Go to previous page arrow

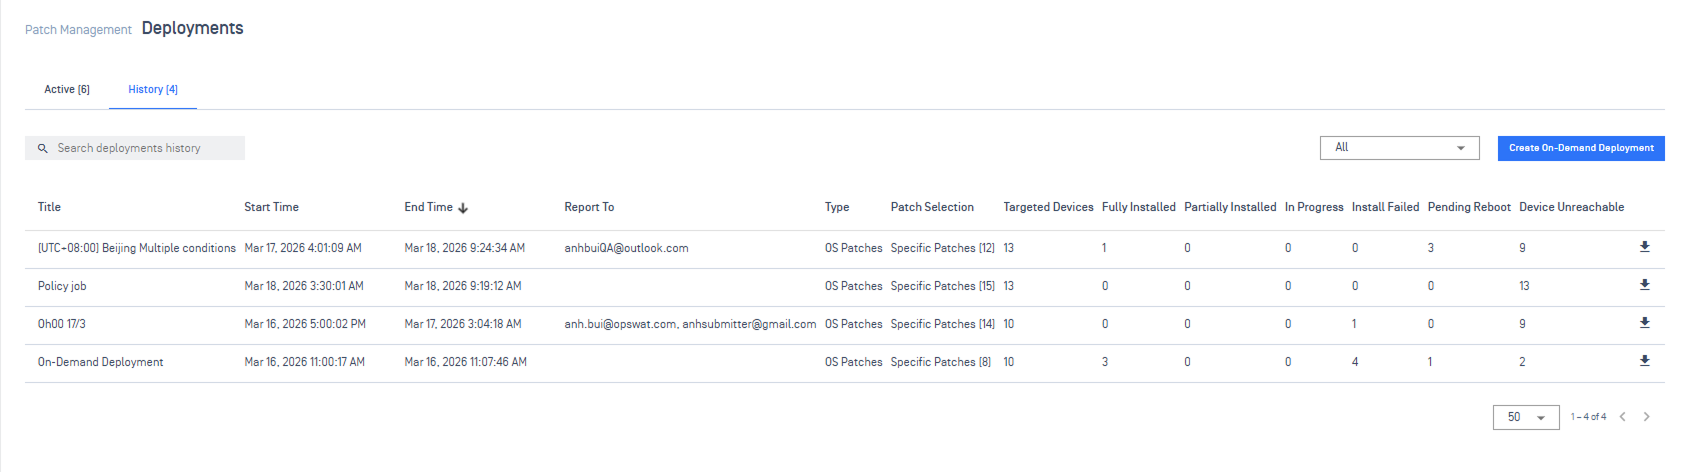coord(1622,417)
